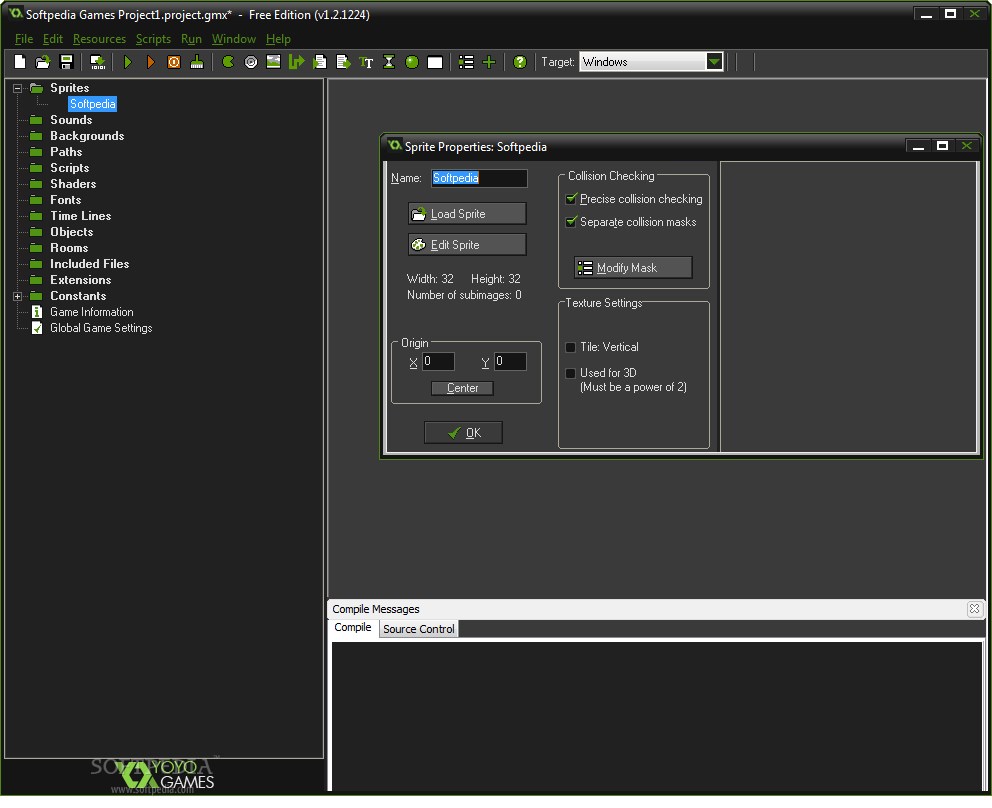Enable the Tile: Vertical checkbox

(x=570, y=347)
